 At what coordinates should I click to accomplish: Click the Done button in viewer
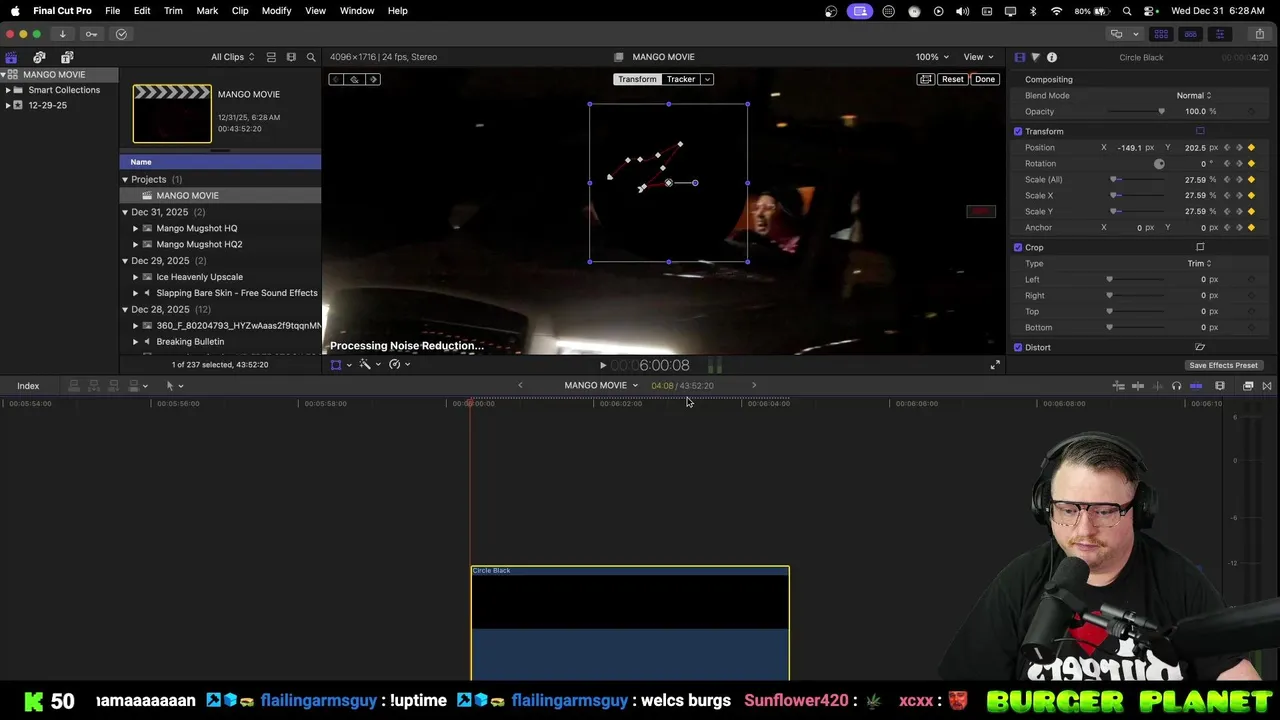click(x=985, y=79)
